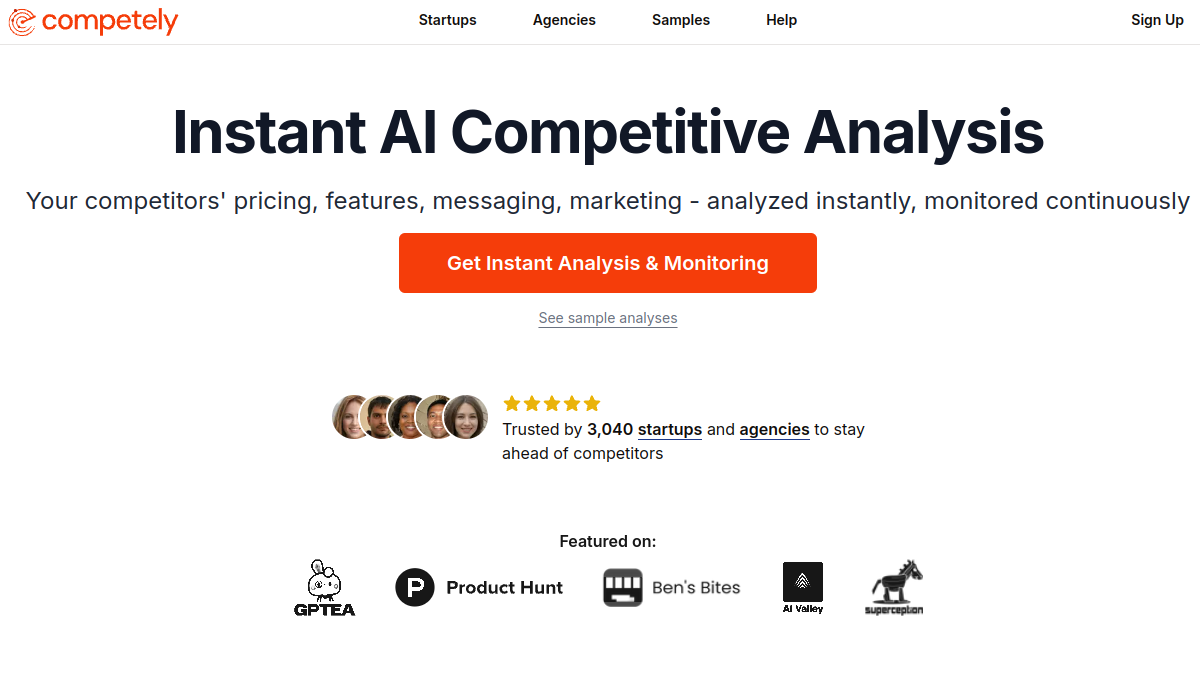Open the Agencies menu item
Screen dimensions: 1200x675
(x=564, y=20)
